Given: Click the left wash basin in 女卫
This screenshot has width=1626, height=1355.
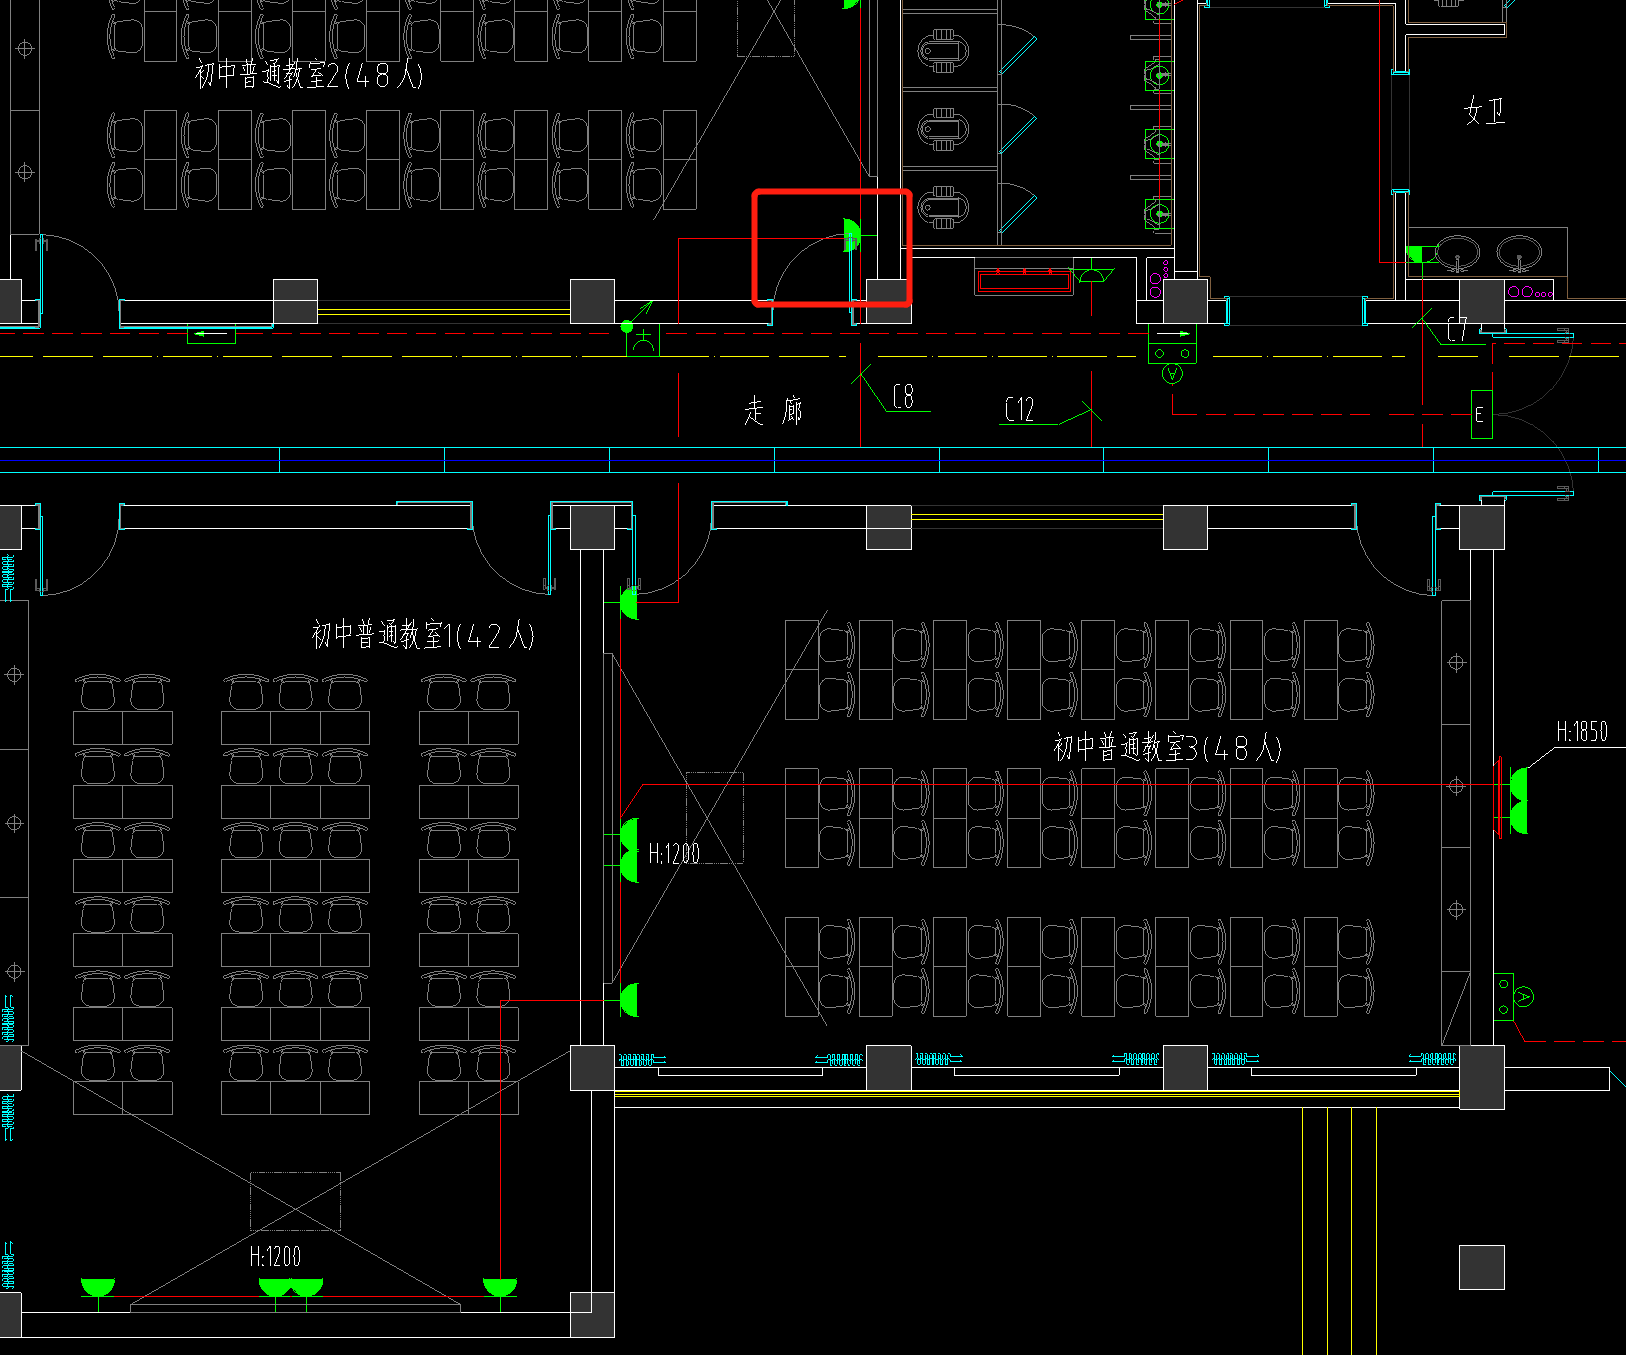Looking at the screenshot, I should (1457, 253).
